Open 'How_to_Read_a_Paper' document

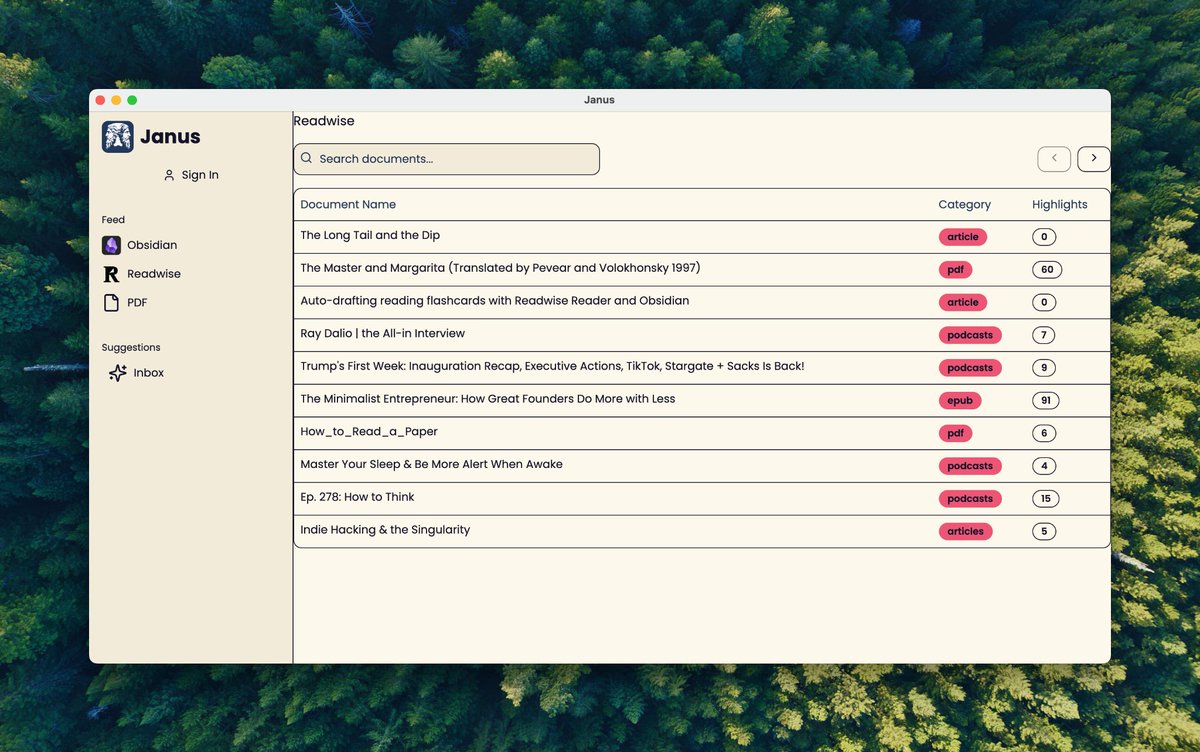pyautogui.click(x=369, y=432)
